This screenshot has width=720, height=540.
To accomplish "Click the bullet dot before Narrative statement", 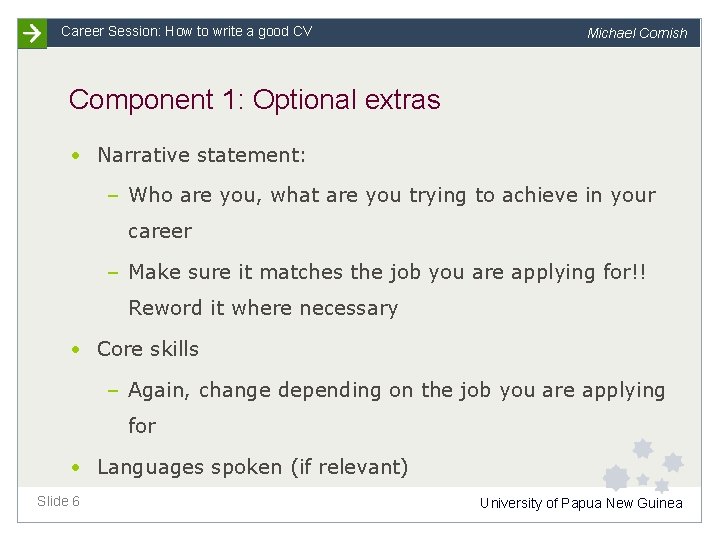I will coord(76,155).
